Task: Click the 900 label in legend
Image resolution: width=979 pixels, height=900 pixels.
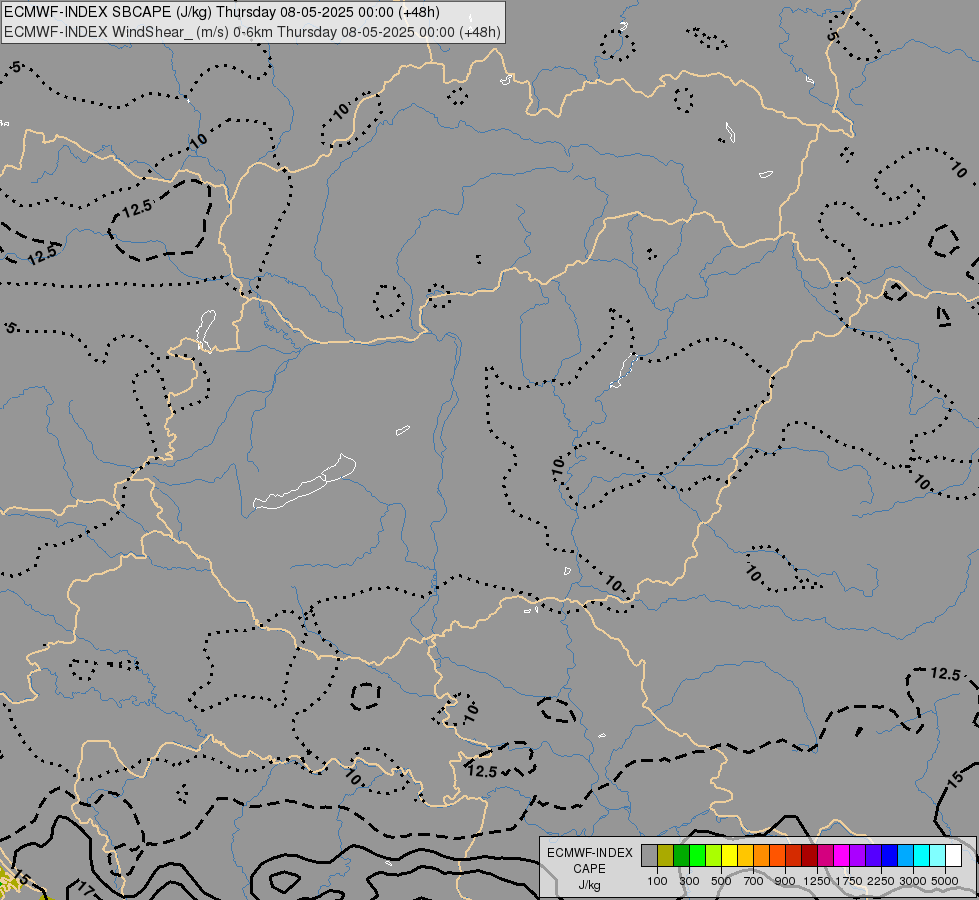Action: (x=785, y=881)
